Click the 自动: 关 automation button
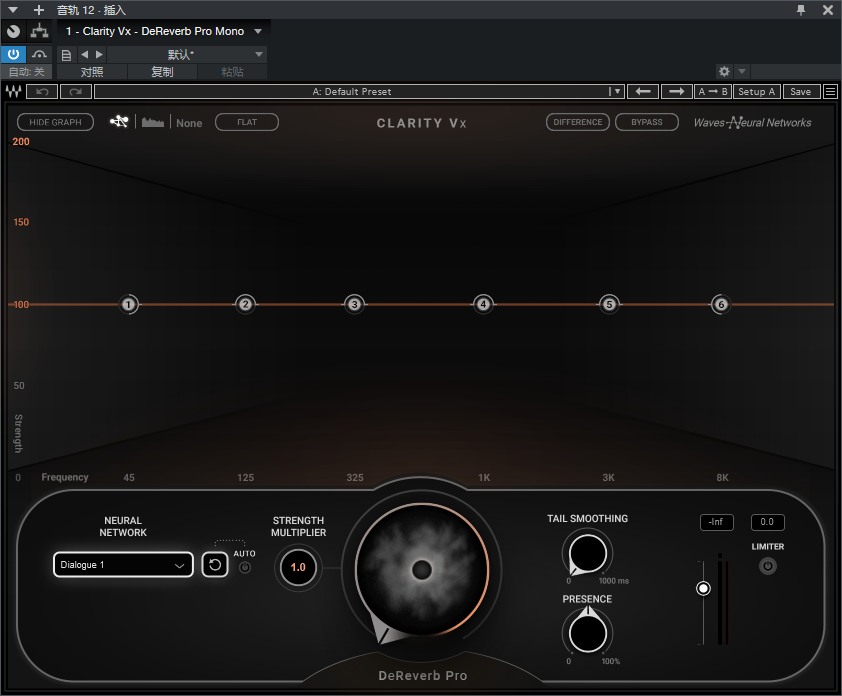 pos(26,72)
